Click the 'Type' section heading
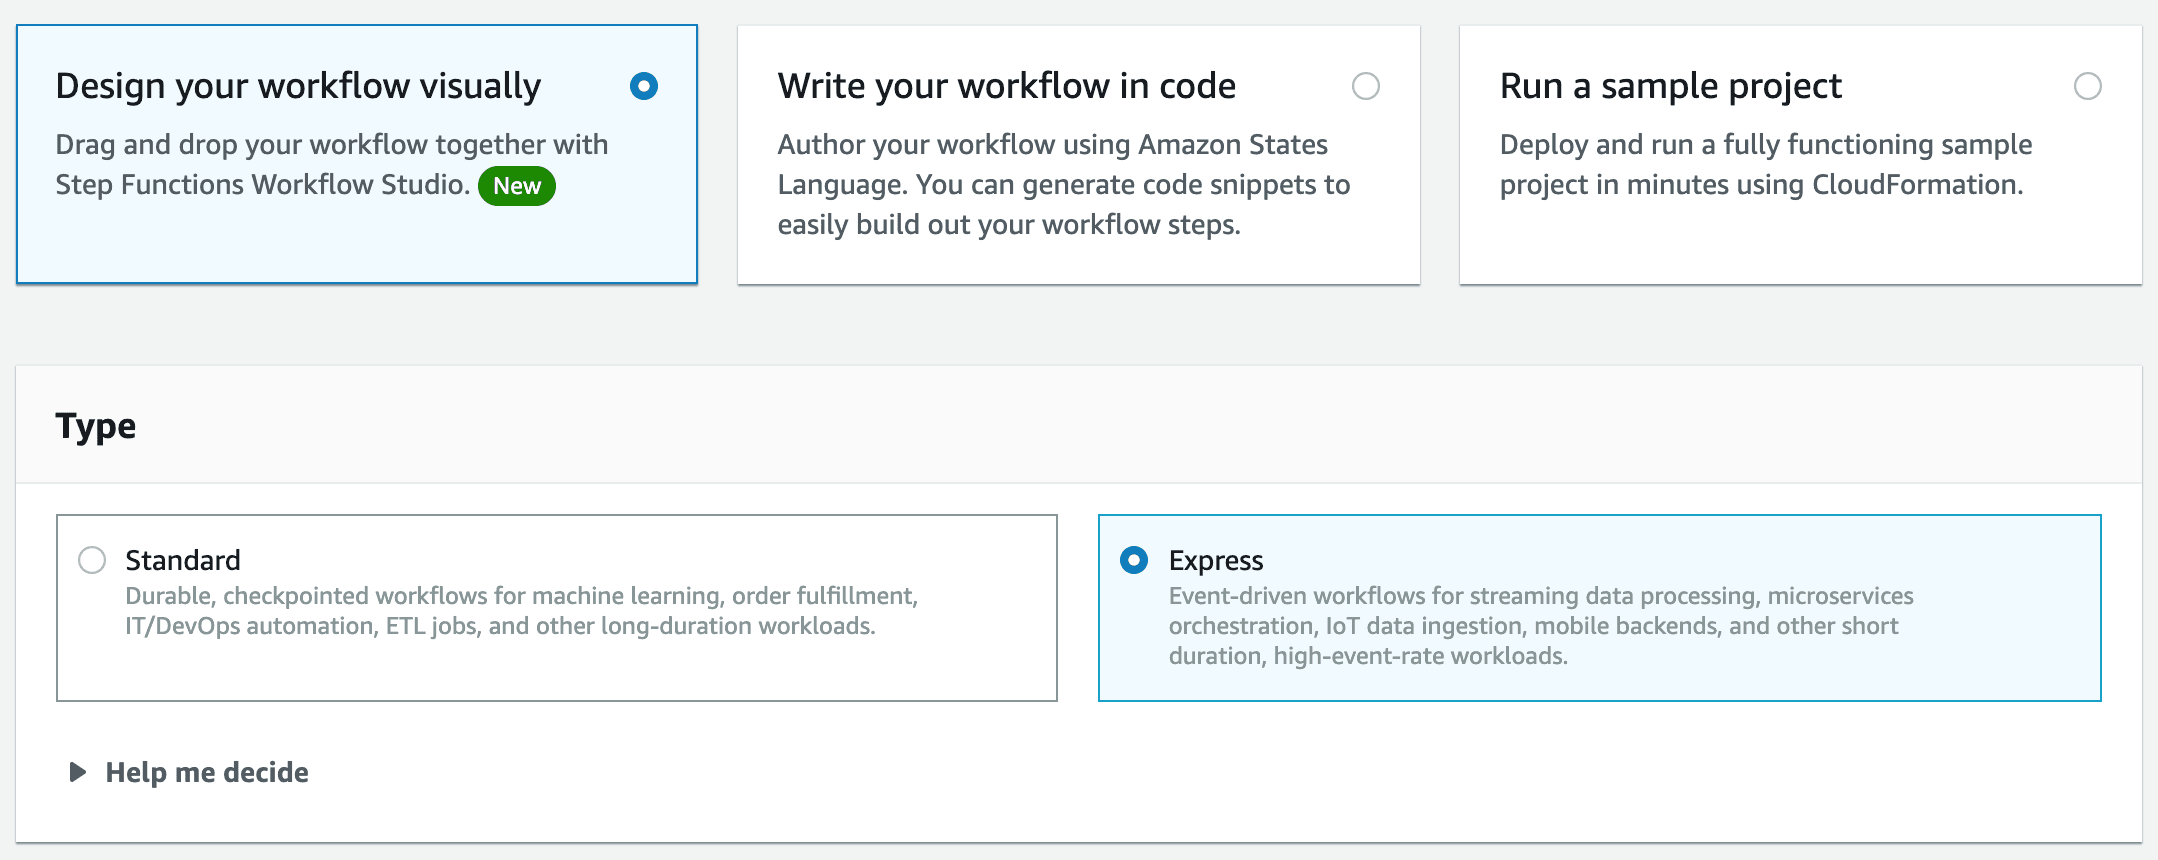The height and width of the screenshot is (860, 2158). [x=96, y=426]
